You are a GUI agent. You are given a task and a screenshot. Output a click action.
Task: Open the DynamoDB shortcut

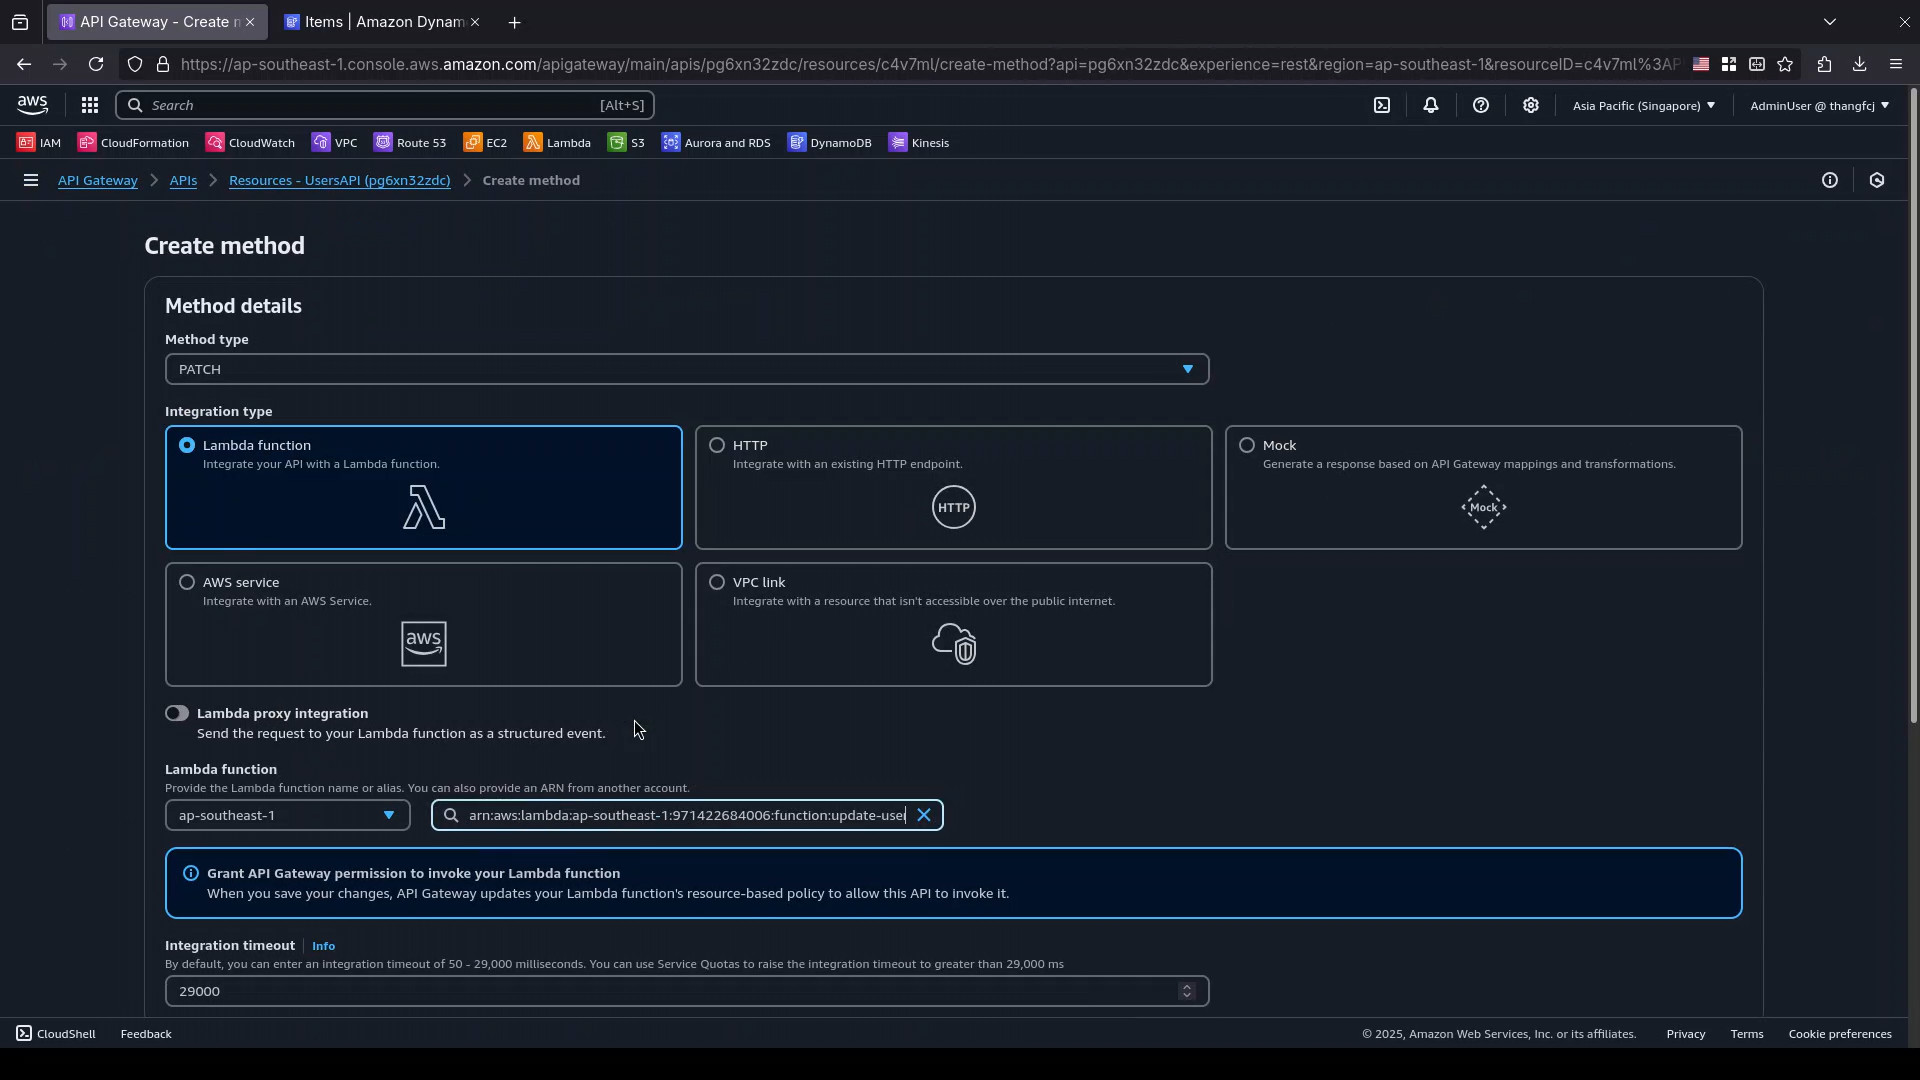click(x=829, y=143)
